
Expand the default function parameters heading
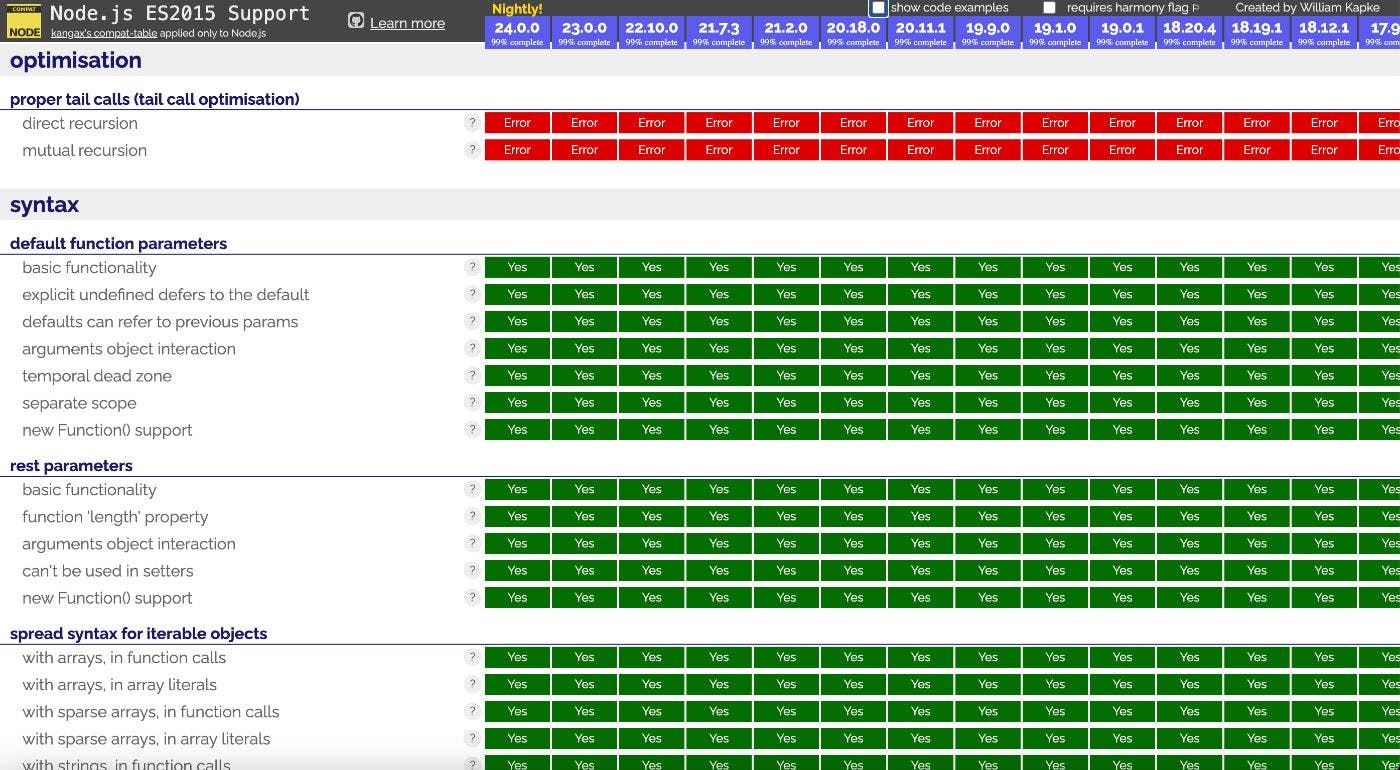tap(118, 243)
